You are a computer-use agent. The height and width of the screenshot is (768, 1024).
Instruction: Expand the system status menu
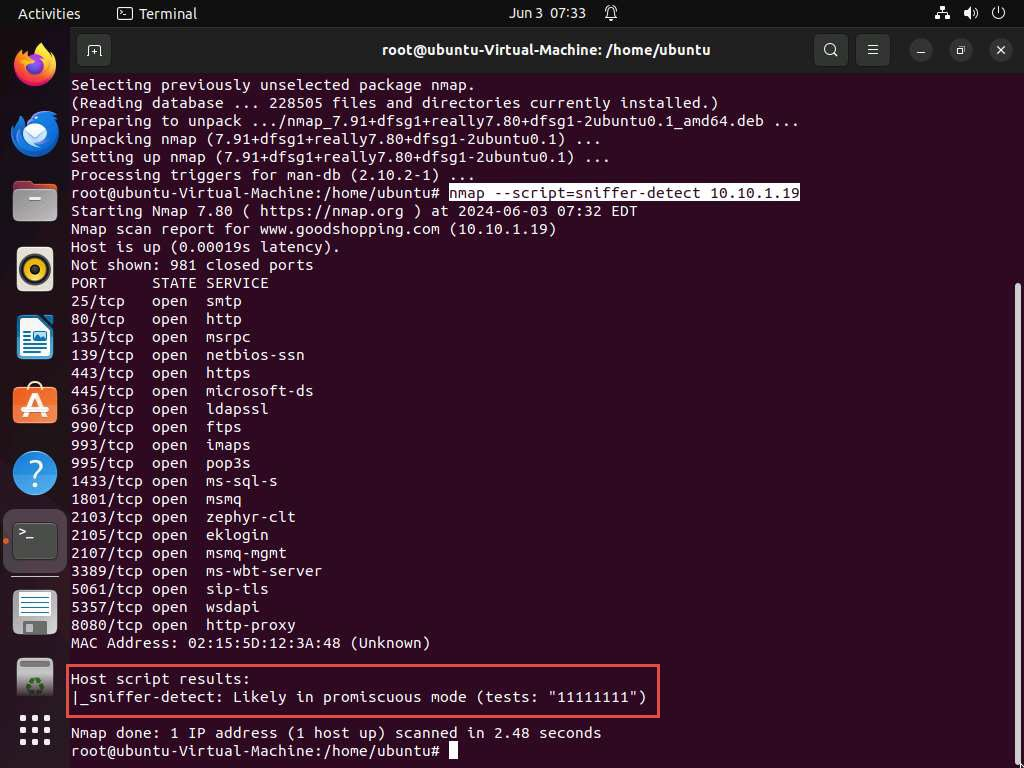click(970, 13)
